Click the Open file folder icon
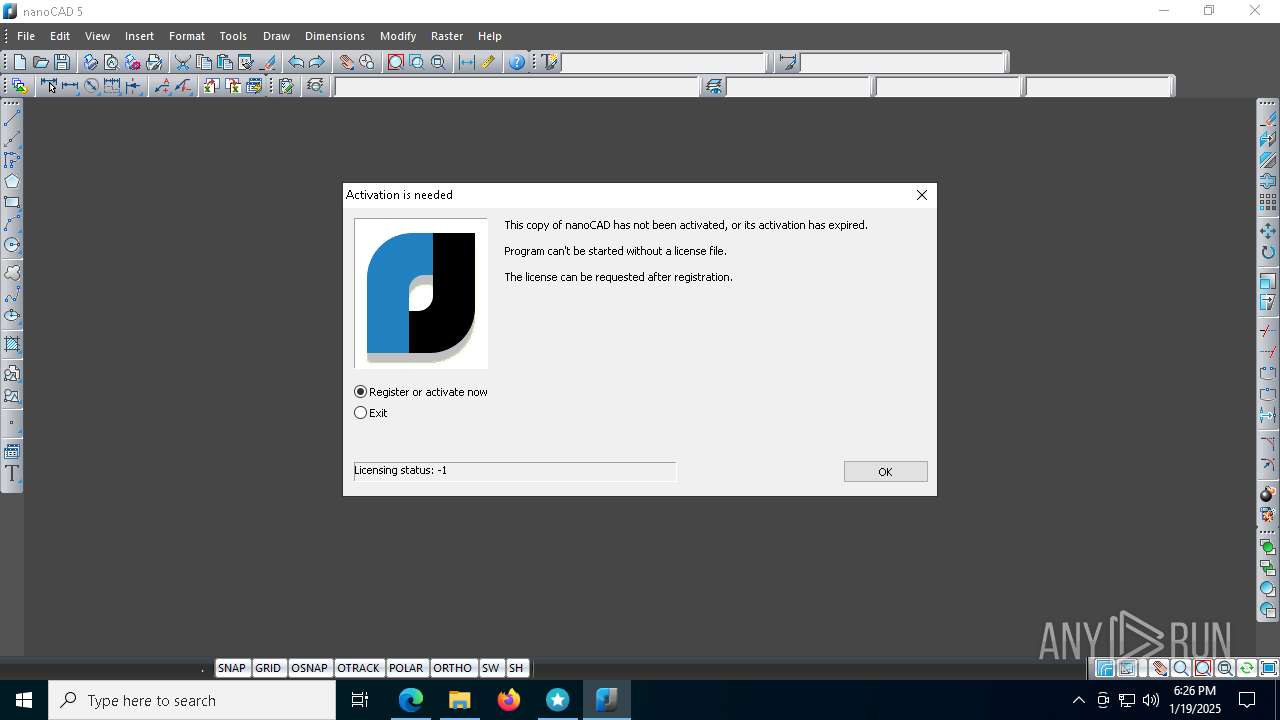Viewport: 1280px width, 720px height. [x=41, y=62]
